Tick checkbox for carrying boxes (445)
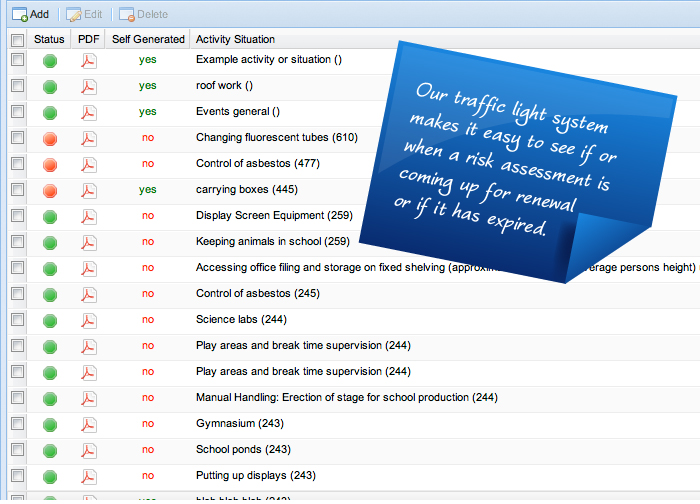 pyautogui.click(x=17, y=189)
